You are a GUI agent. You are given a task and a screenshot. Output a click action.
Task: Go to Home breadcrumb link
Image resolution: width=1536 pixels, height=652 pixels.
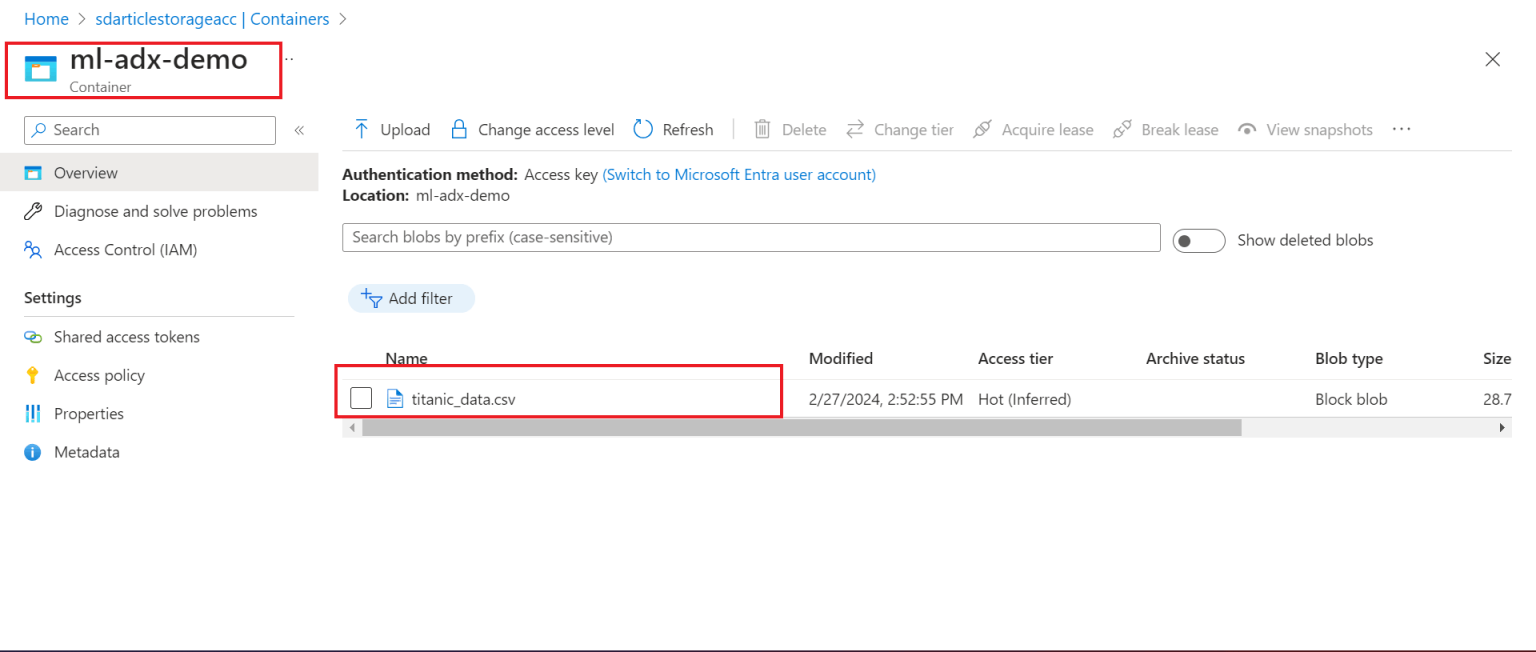pos(46,19)
